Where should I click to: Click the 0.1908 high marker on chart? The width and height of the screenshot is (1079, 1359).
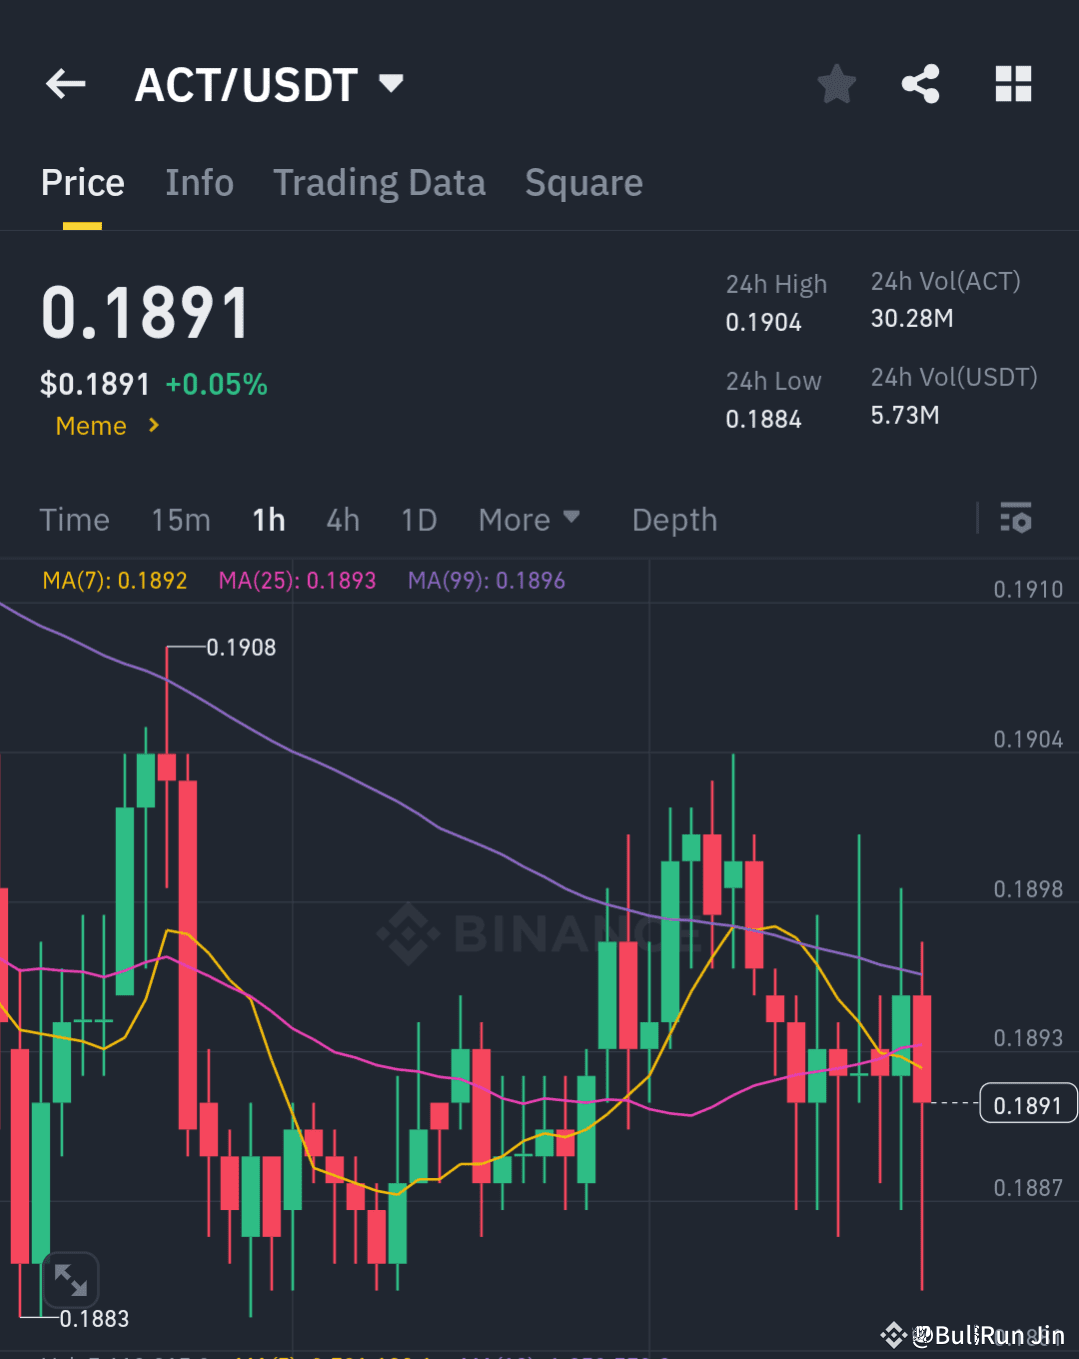(x=241, y=647)
